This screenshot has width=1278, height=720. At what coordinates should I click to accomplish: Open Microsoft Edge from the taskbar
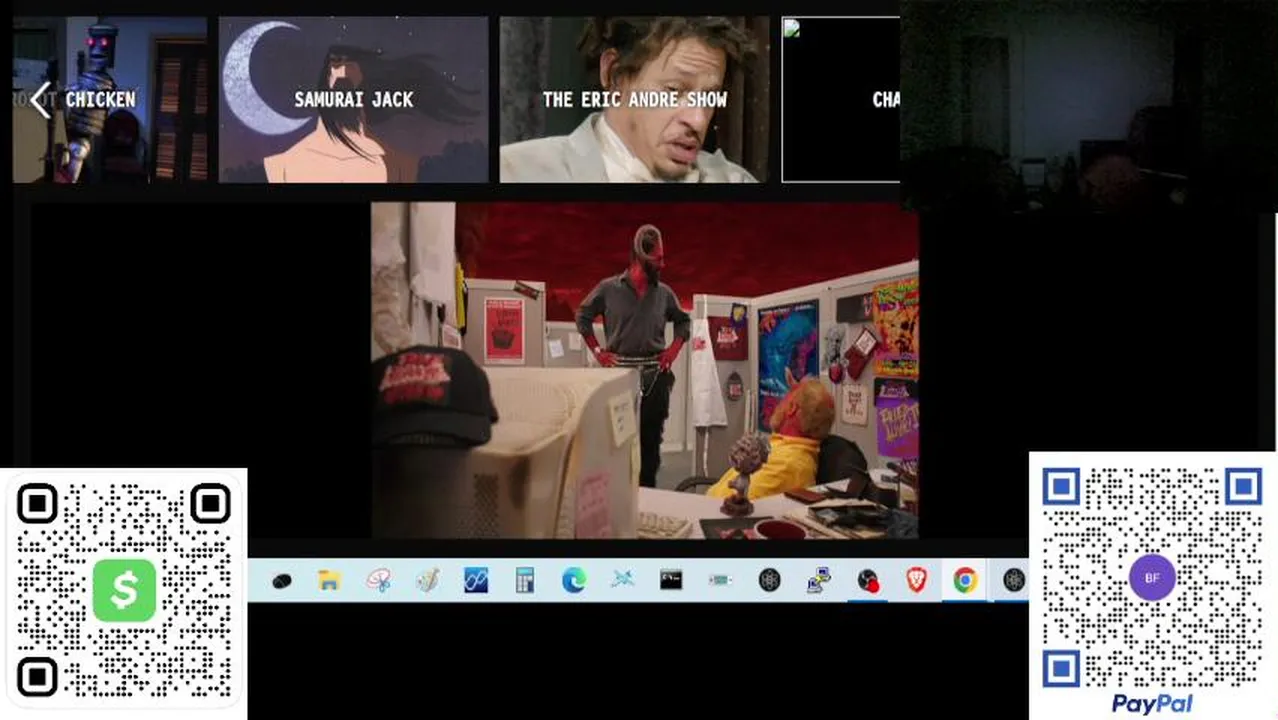click(574, 580)
